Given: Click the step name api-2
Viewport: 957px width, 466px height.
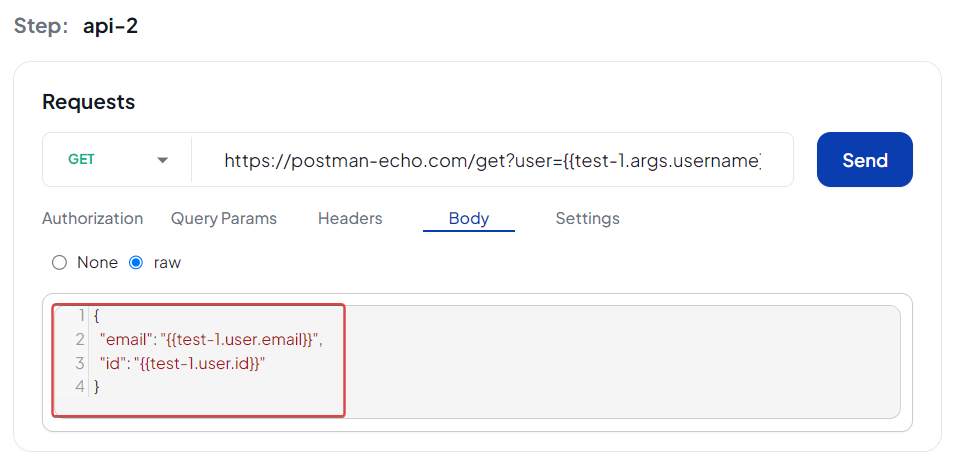Looking at the screenshot, I should (110, 26).
